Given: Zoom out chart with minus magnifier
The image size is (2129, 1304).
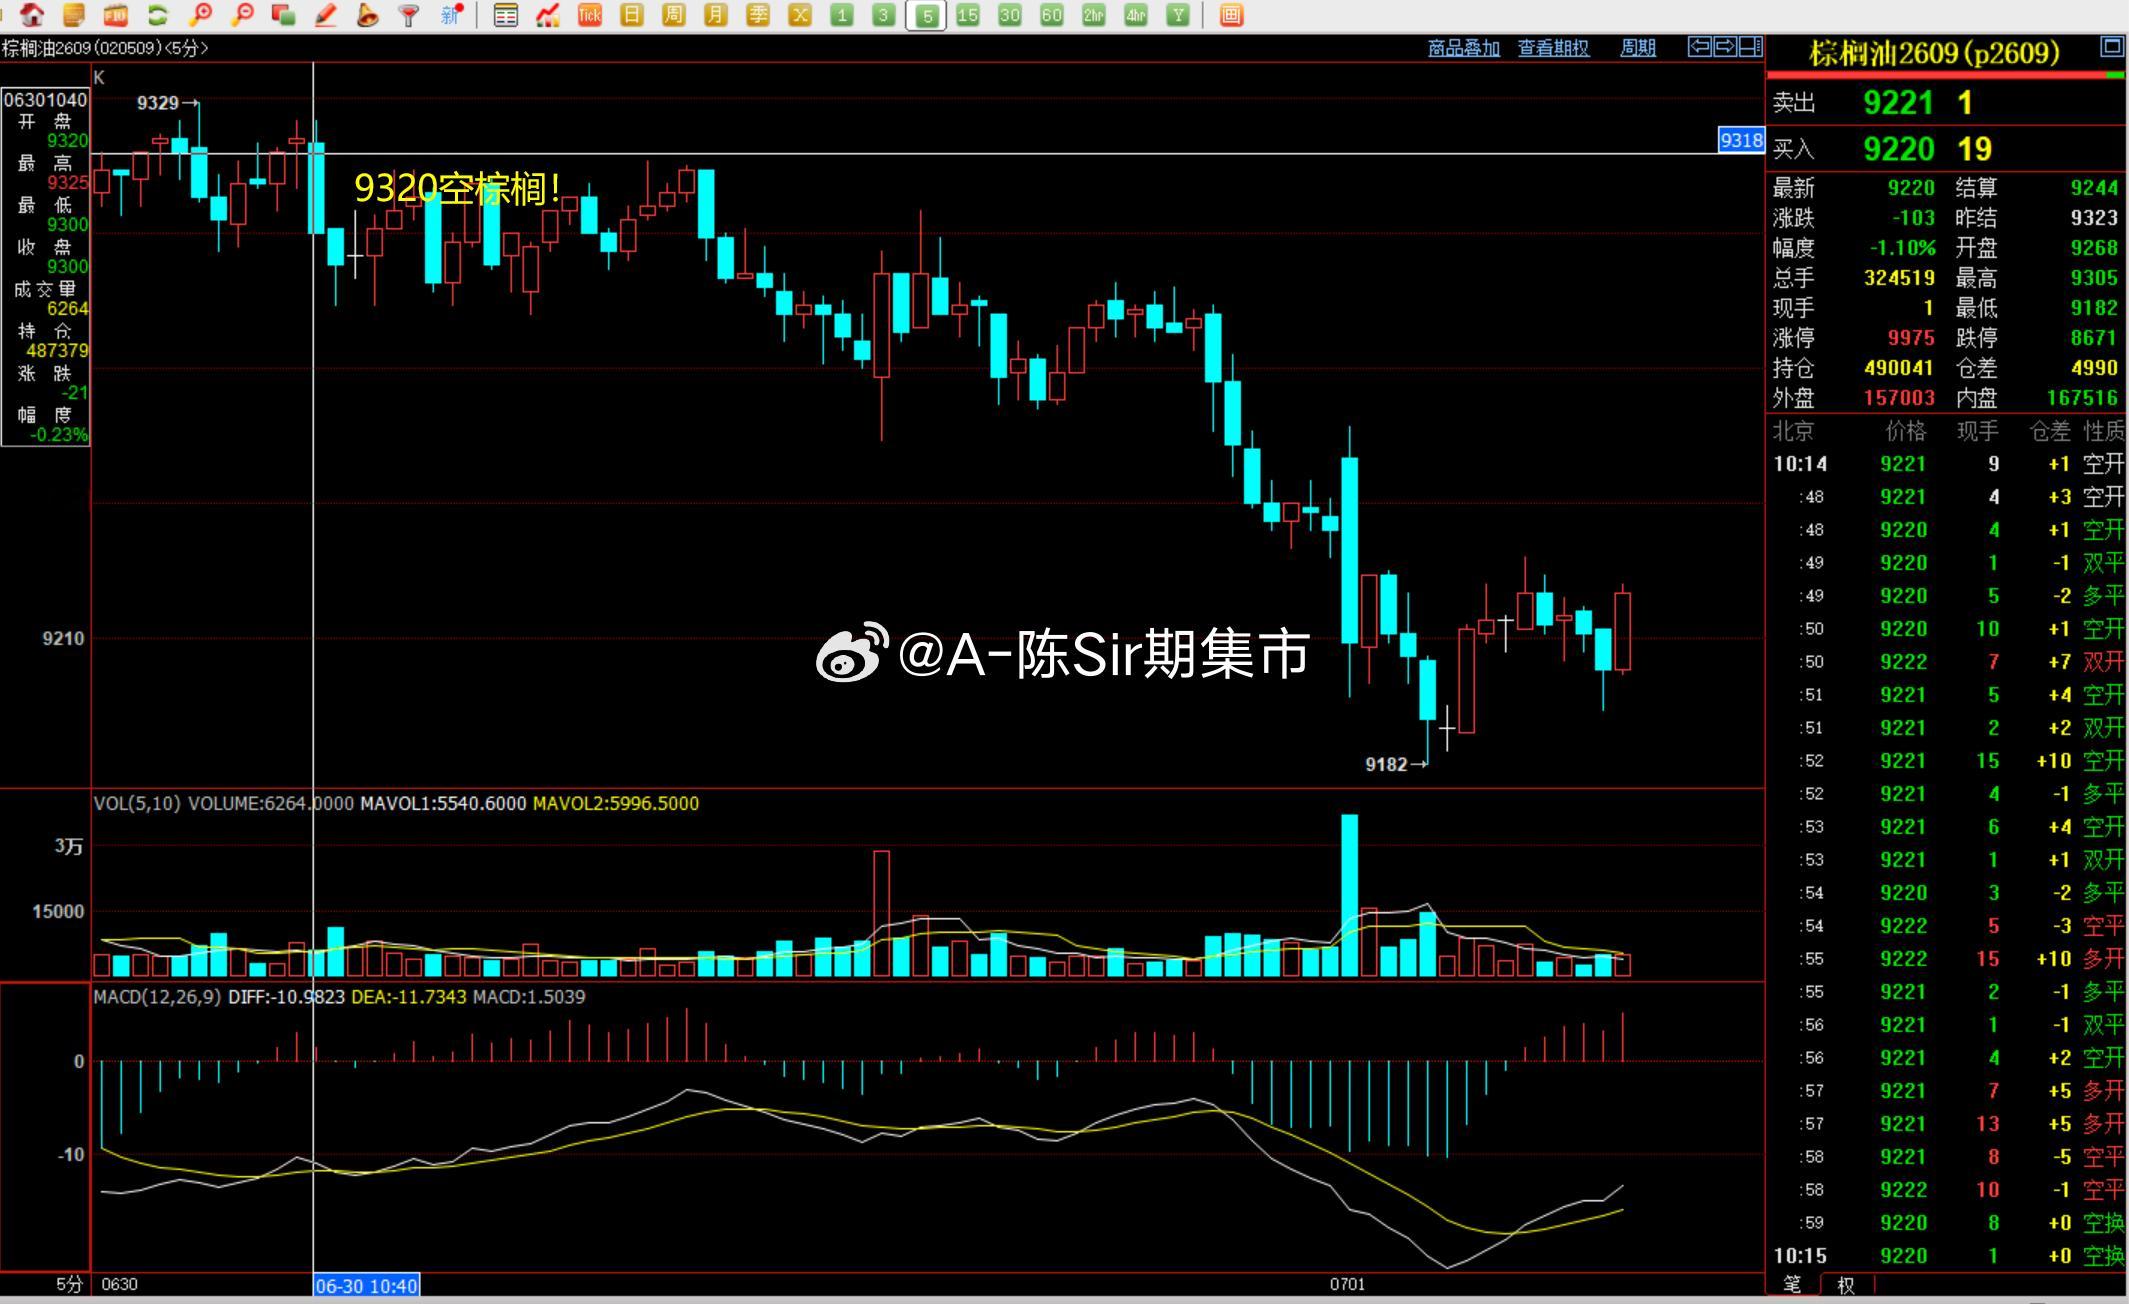Looking at the screenshot, I should point(242,15).
